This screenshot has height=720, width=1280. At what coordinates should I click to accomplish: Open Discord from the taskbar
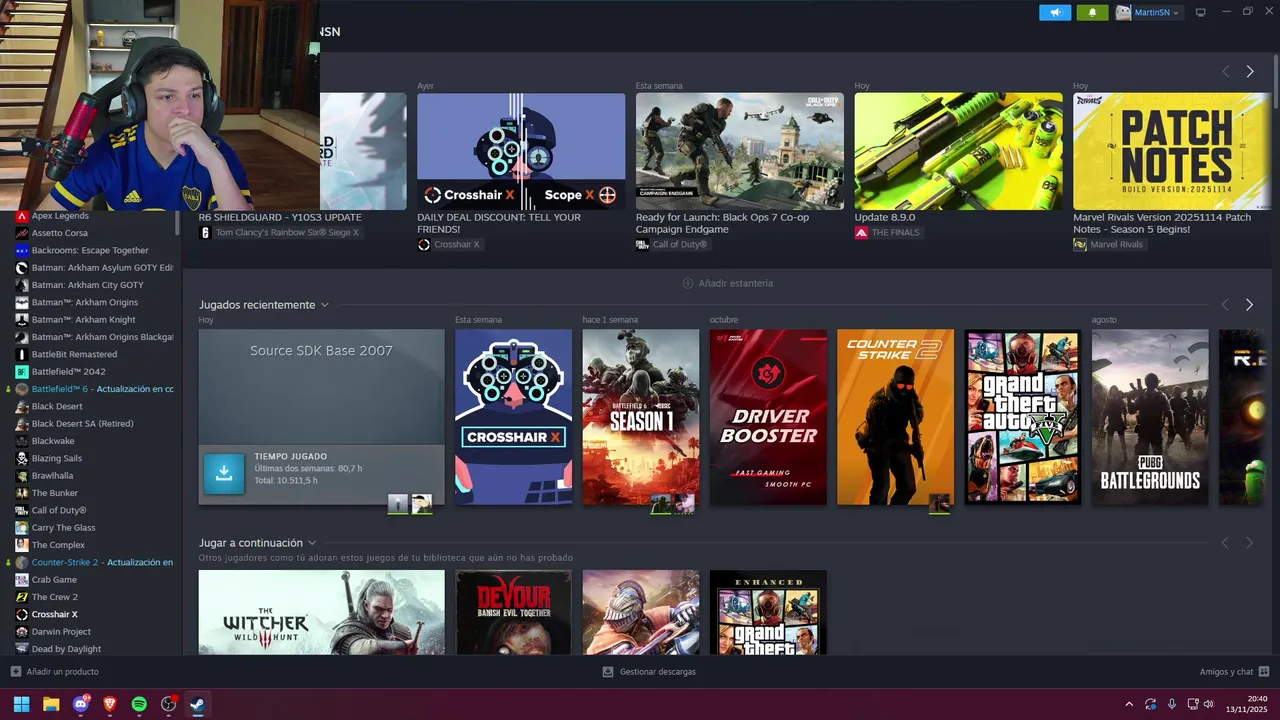(x=81, y=704)
